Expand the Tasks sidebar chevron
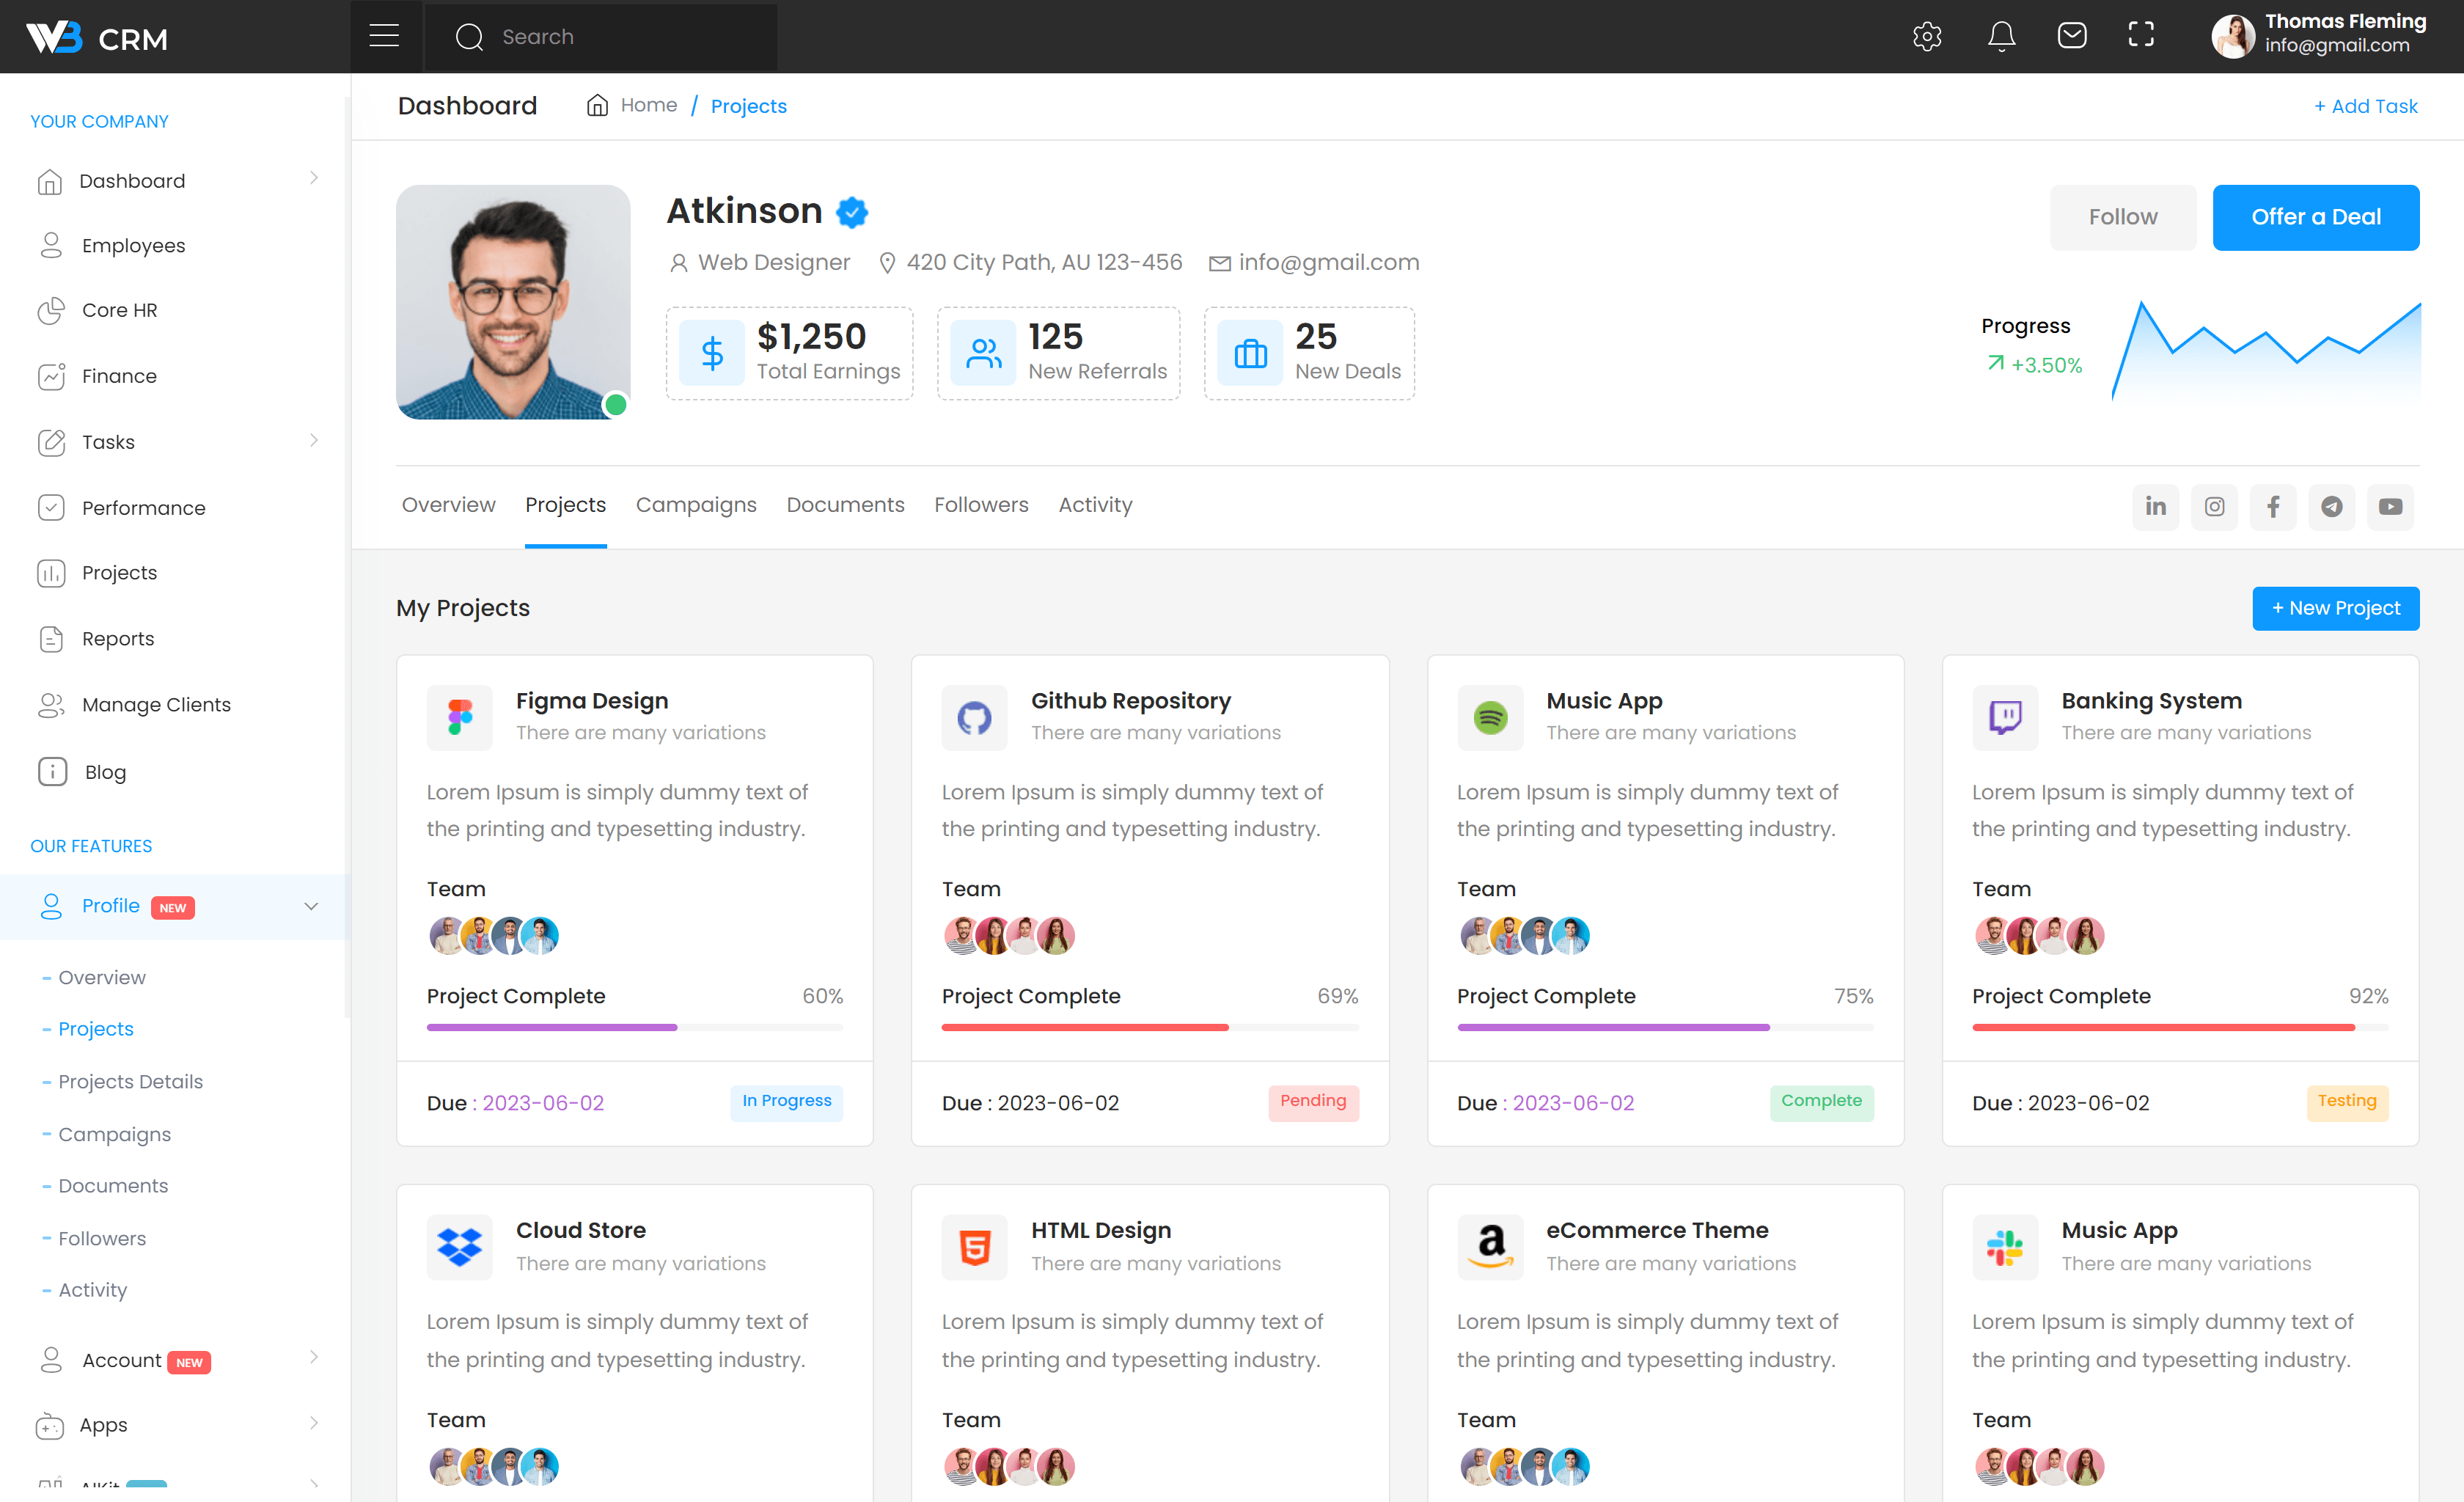2464x1502 pixels. pos(314,440)
